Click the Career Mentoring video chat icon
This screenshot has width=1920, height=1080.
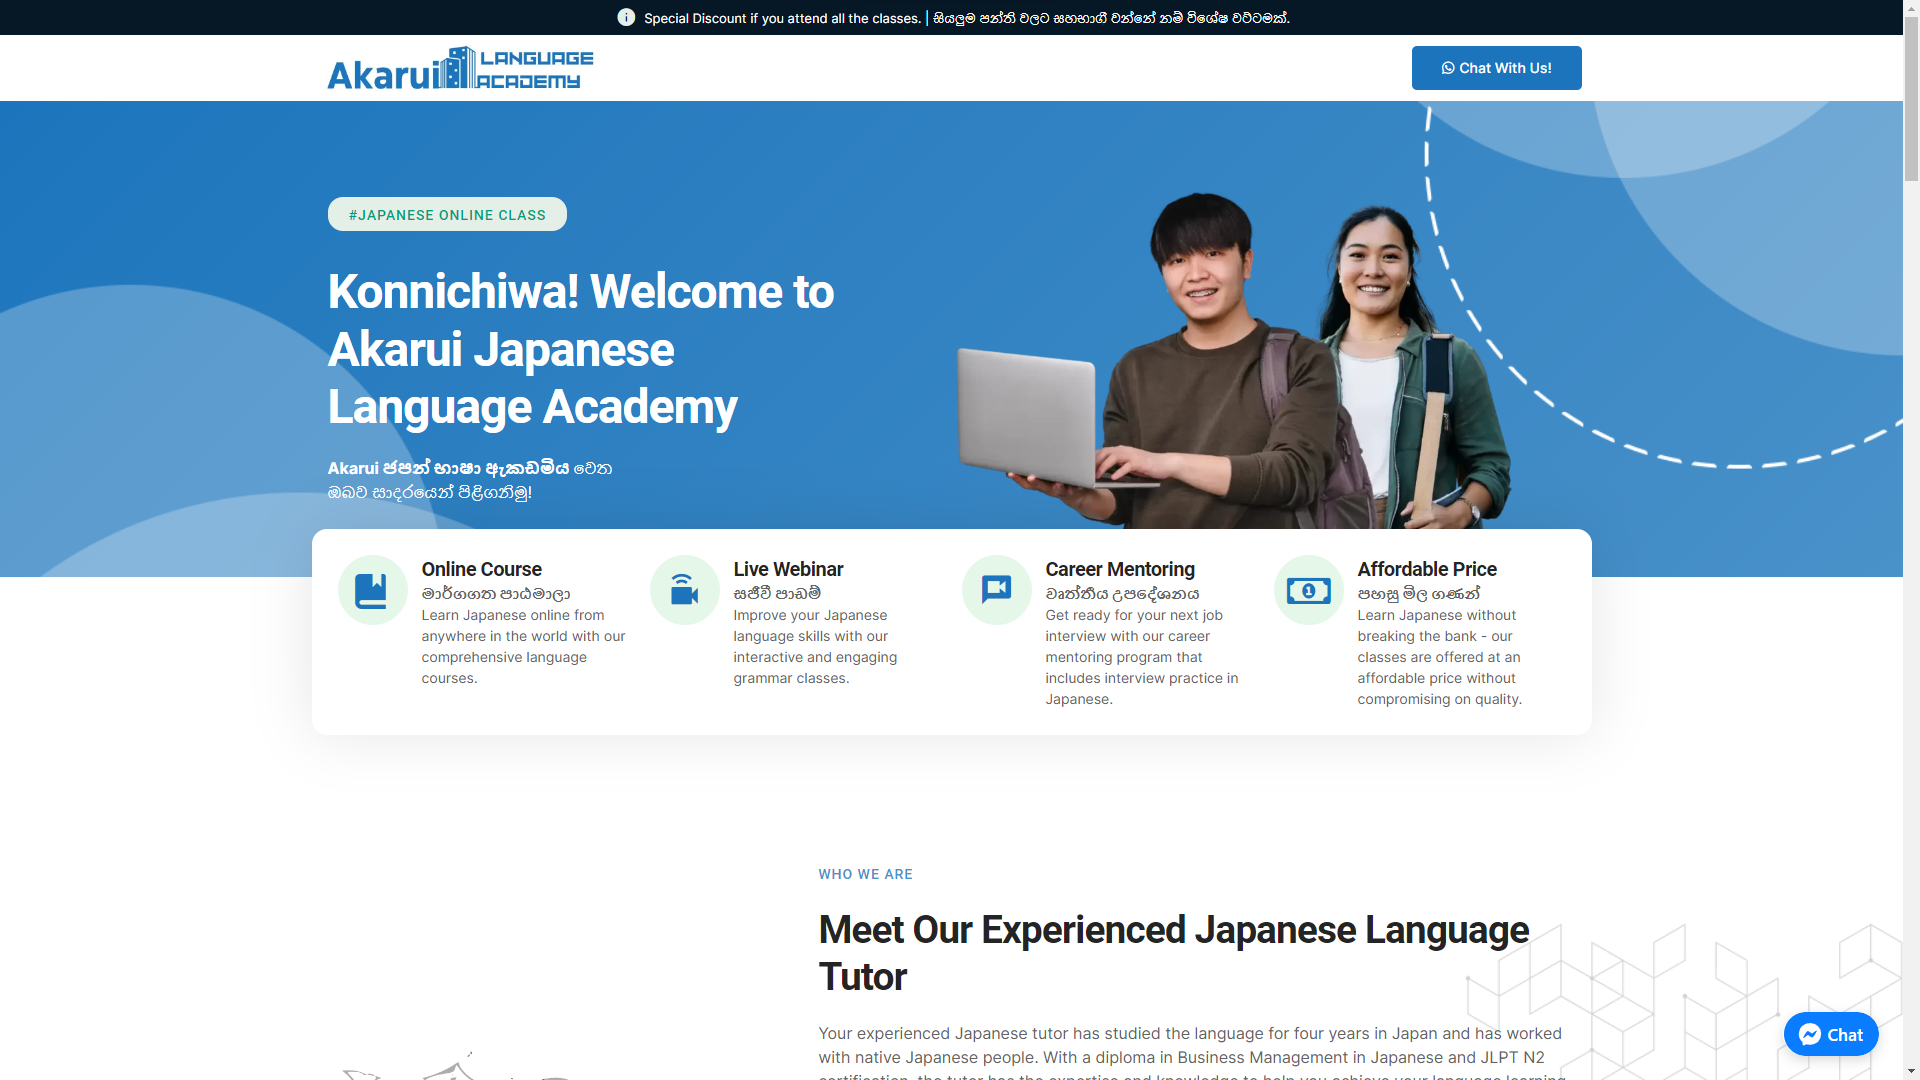(996, 590)
